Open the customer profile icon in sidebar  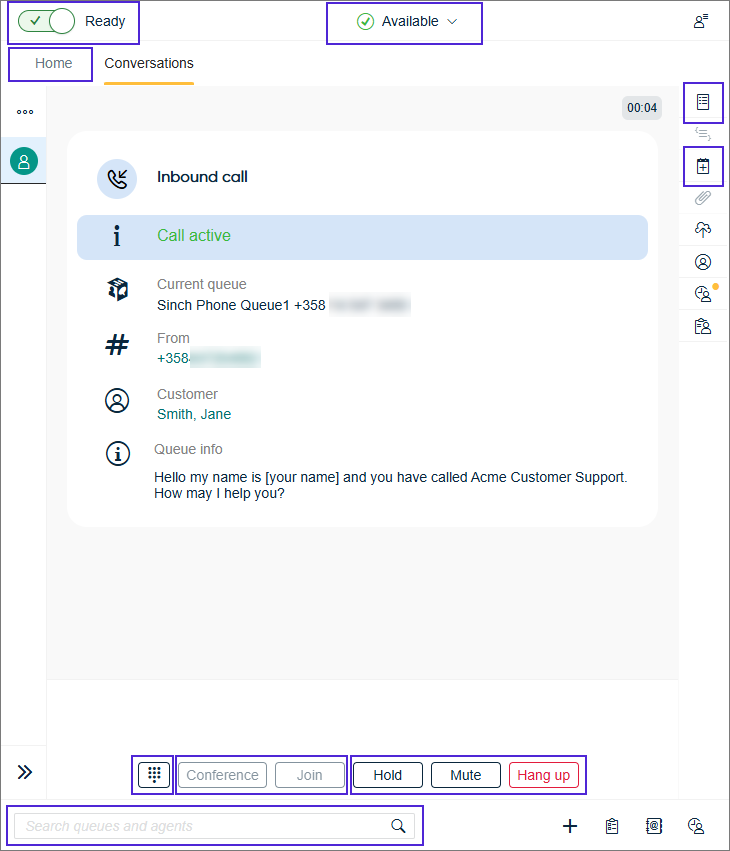pyautogui.click(x=703, y=262)
